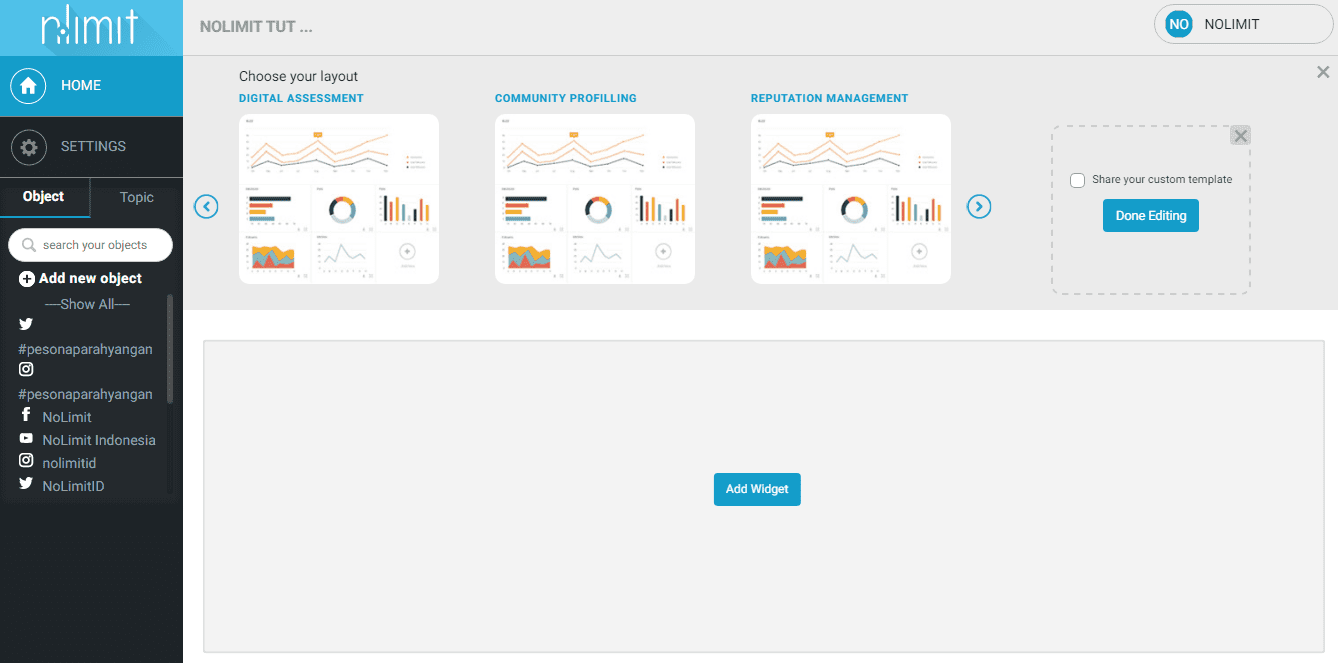The image size is (1338, 663).
Task: Enable Share your custom template checkbox
Action: pos(1077,180)
